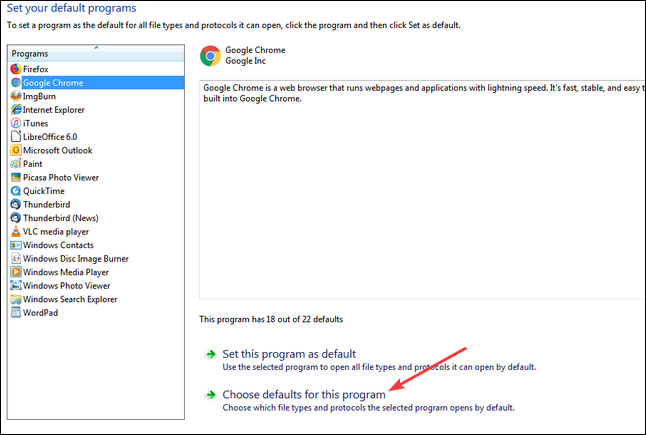The width and height of the screenshot is (646, 435).
Task: Select Windows Disc Image Burner entry
Action: (x=76, y=259)
